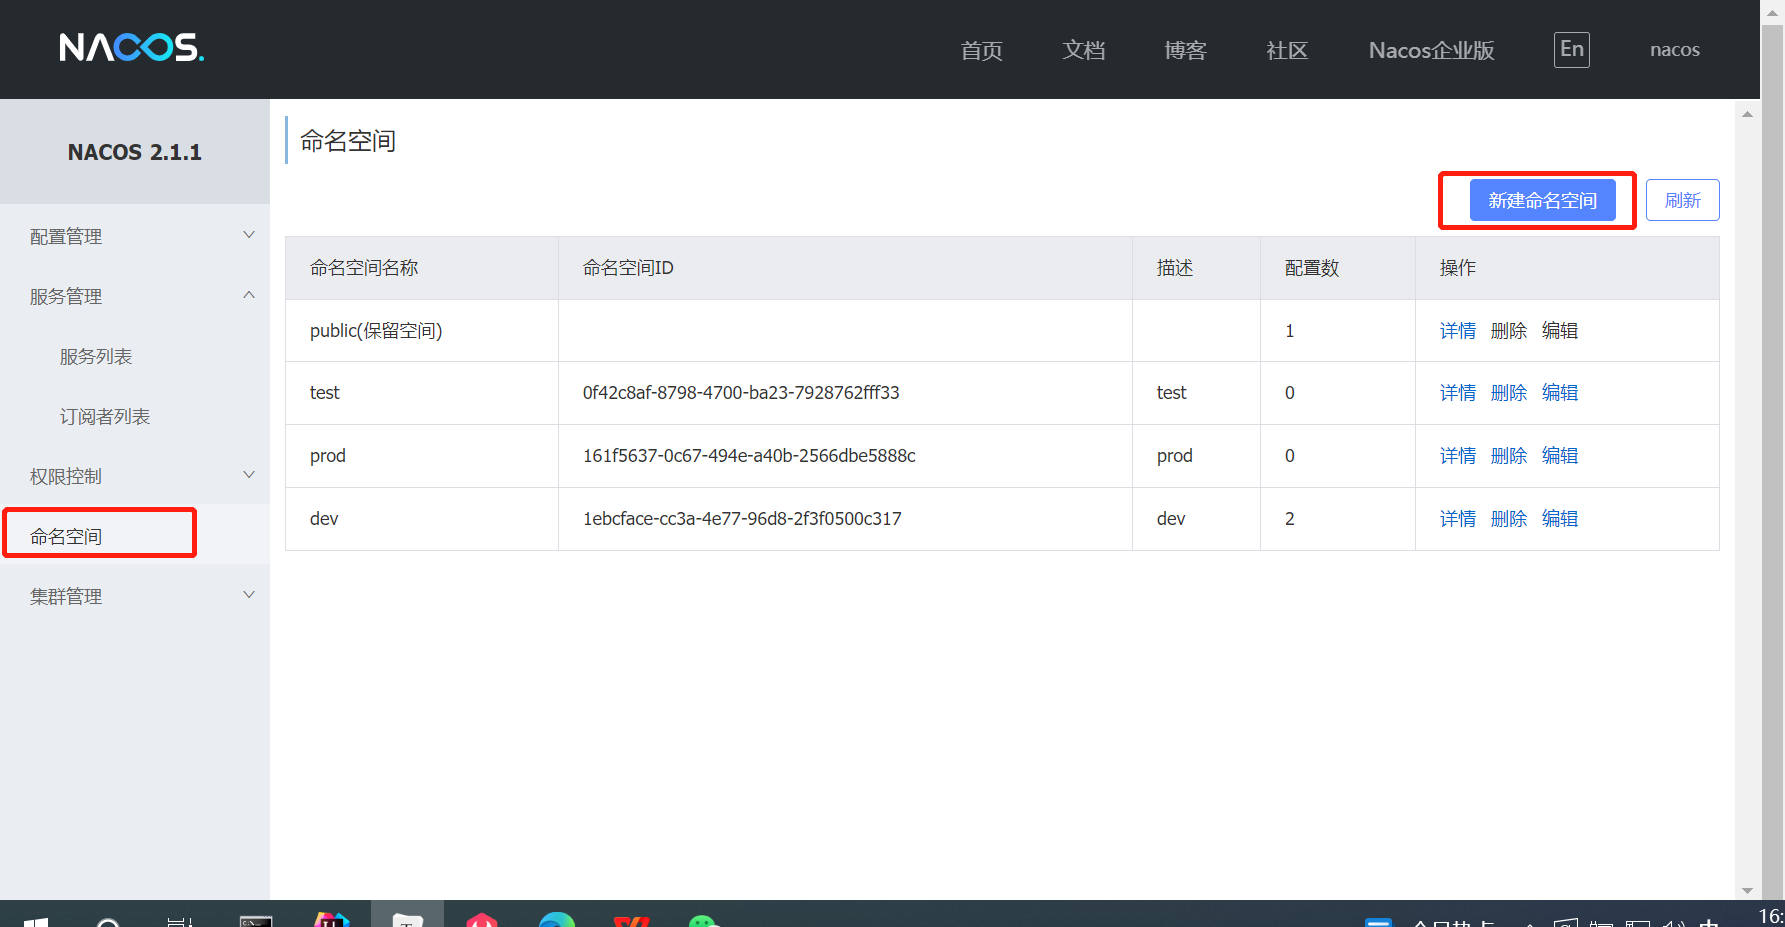
Task: Open the 博客 header link
Action: (1185, 50)
